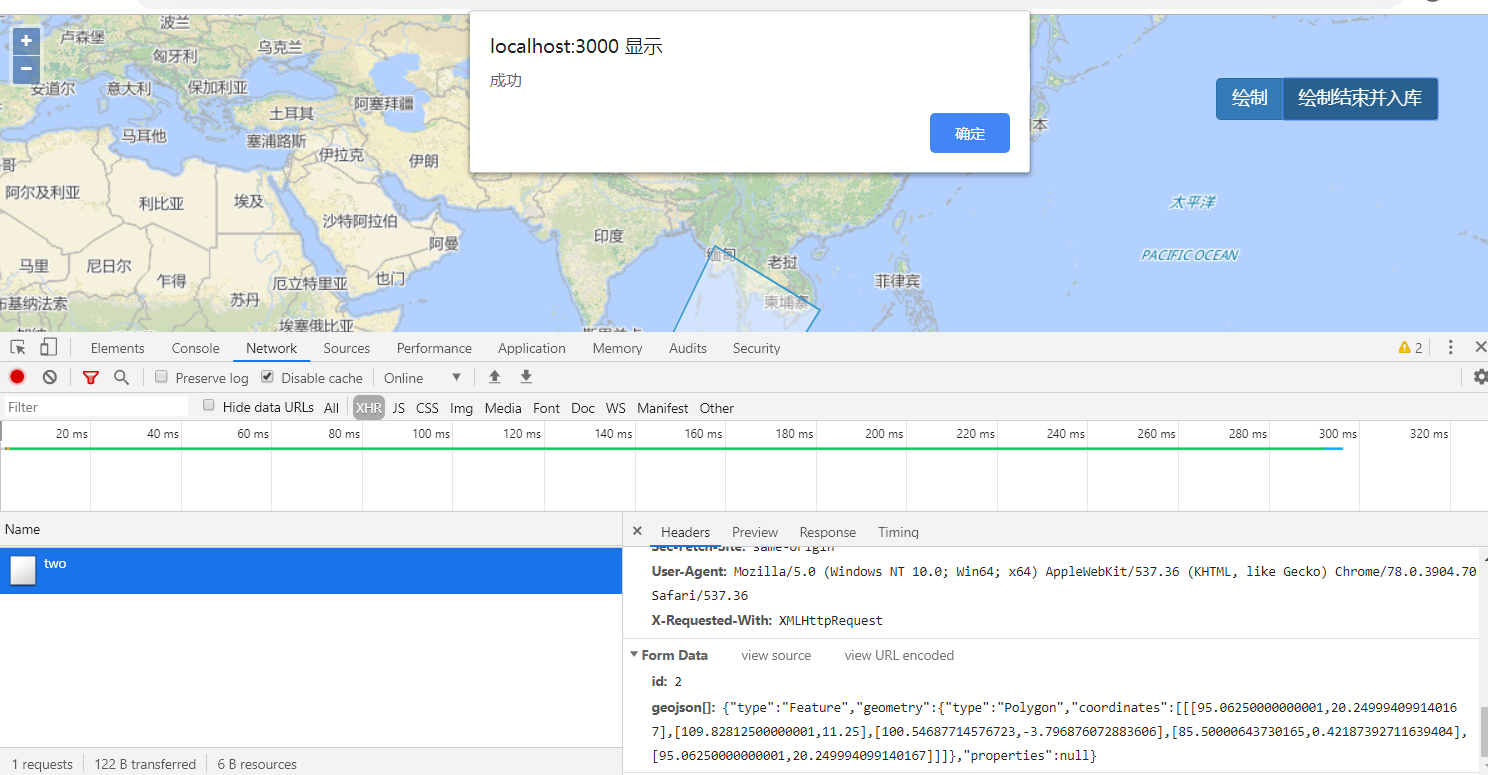Select the Network tab
The width and height of the screenshot is (1488, 775).
click(272, 348)
